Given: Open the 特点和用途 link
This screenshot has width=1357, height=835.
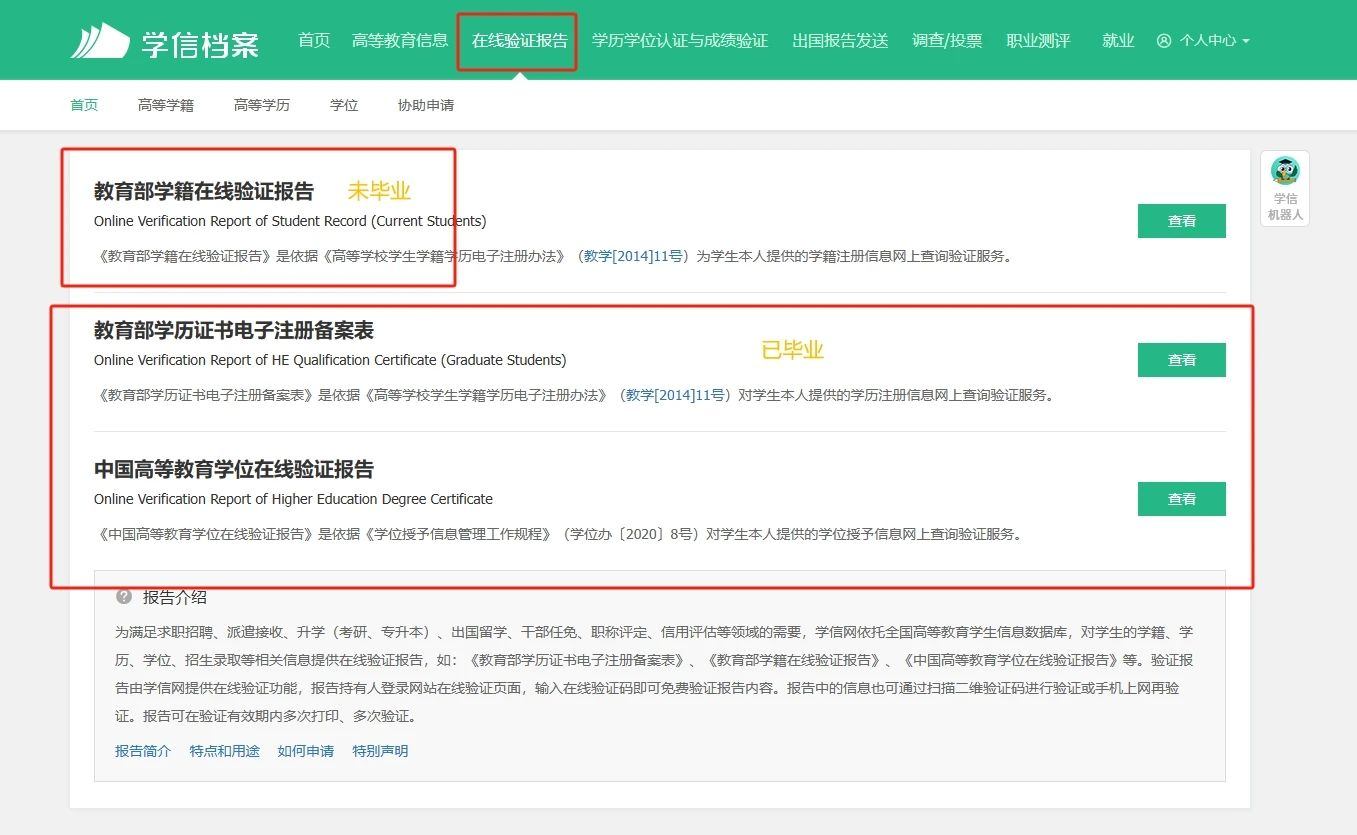Looking at the screenshot, I should (x=225, y=751).
